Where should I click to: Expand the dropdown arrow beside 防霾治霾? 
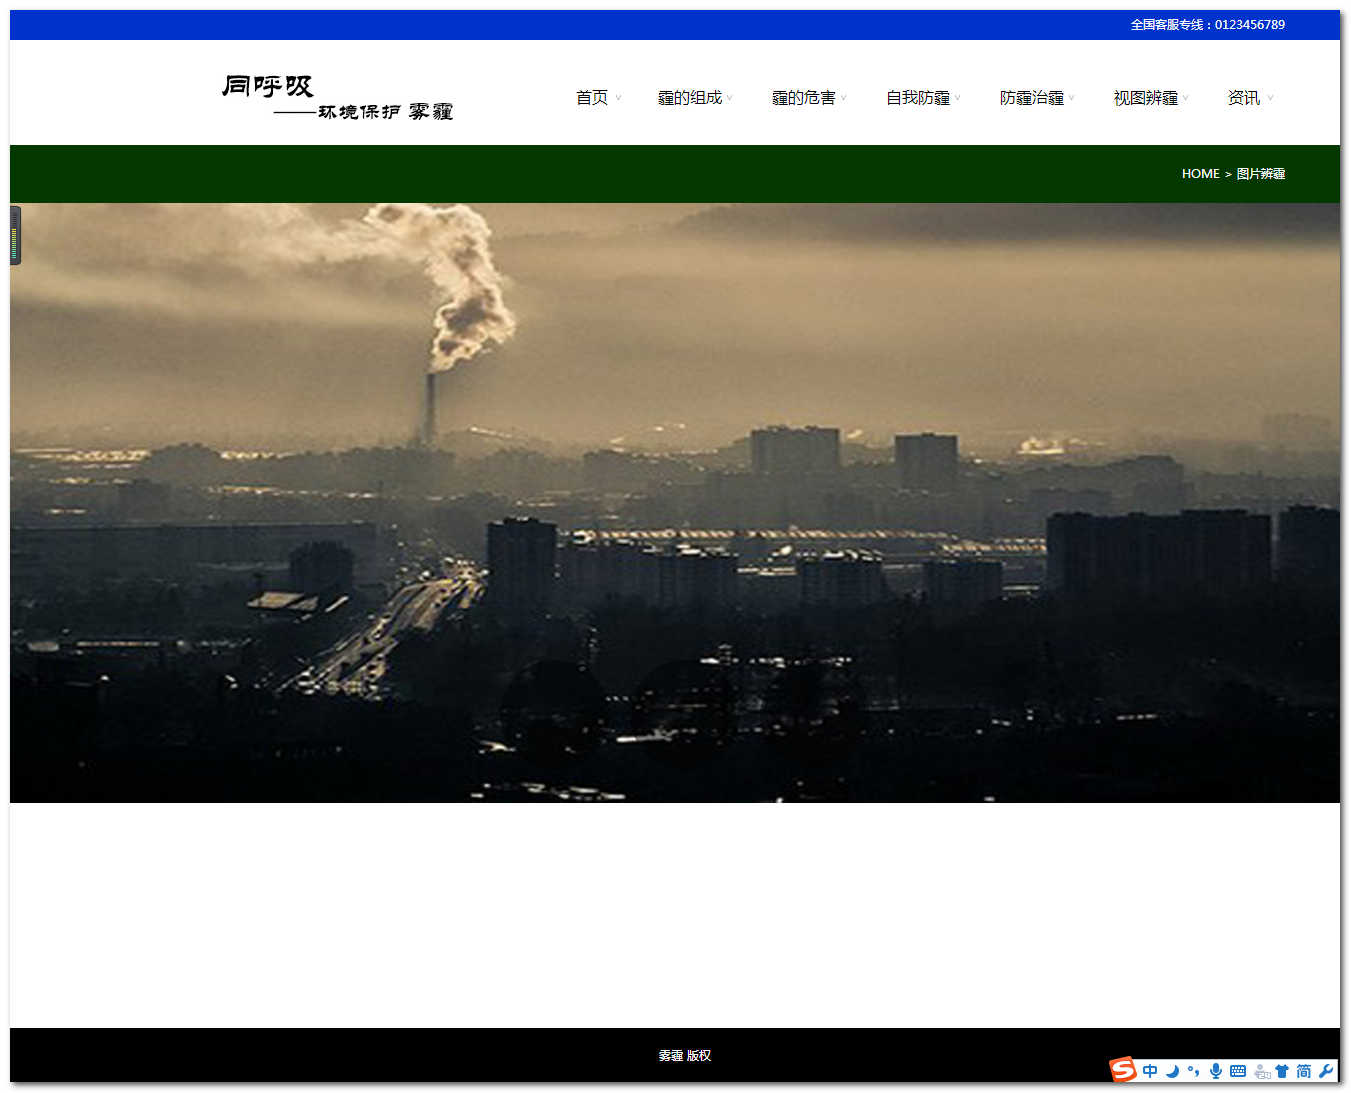click(1072, 98)
